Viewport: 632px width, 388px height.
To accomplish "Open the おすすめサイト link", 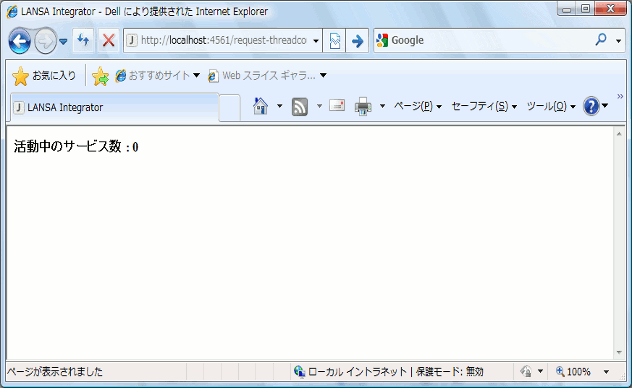I will click(153, 75).
